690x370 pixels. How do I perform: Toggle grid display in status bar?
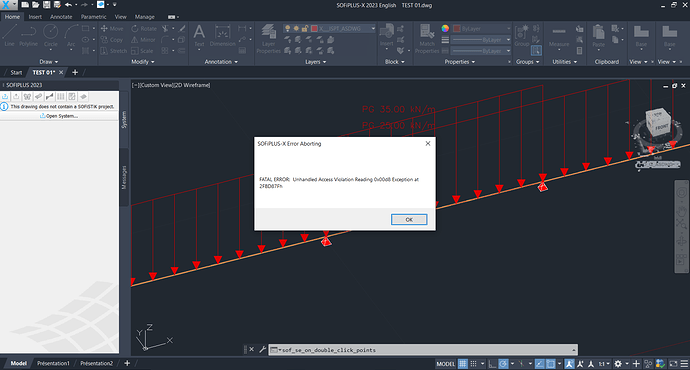(x=462, y=364)
